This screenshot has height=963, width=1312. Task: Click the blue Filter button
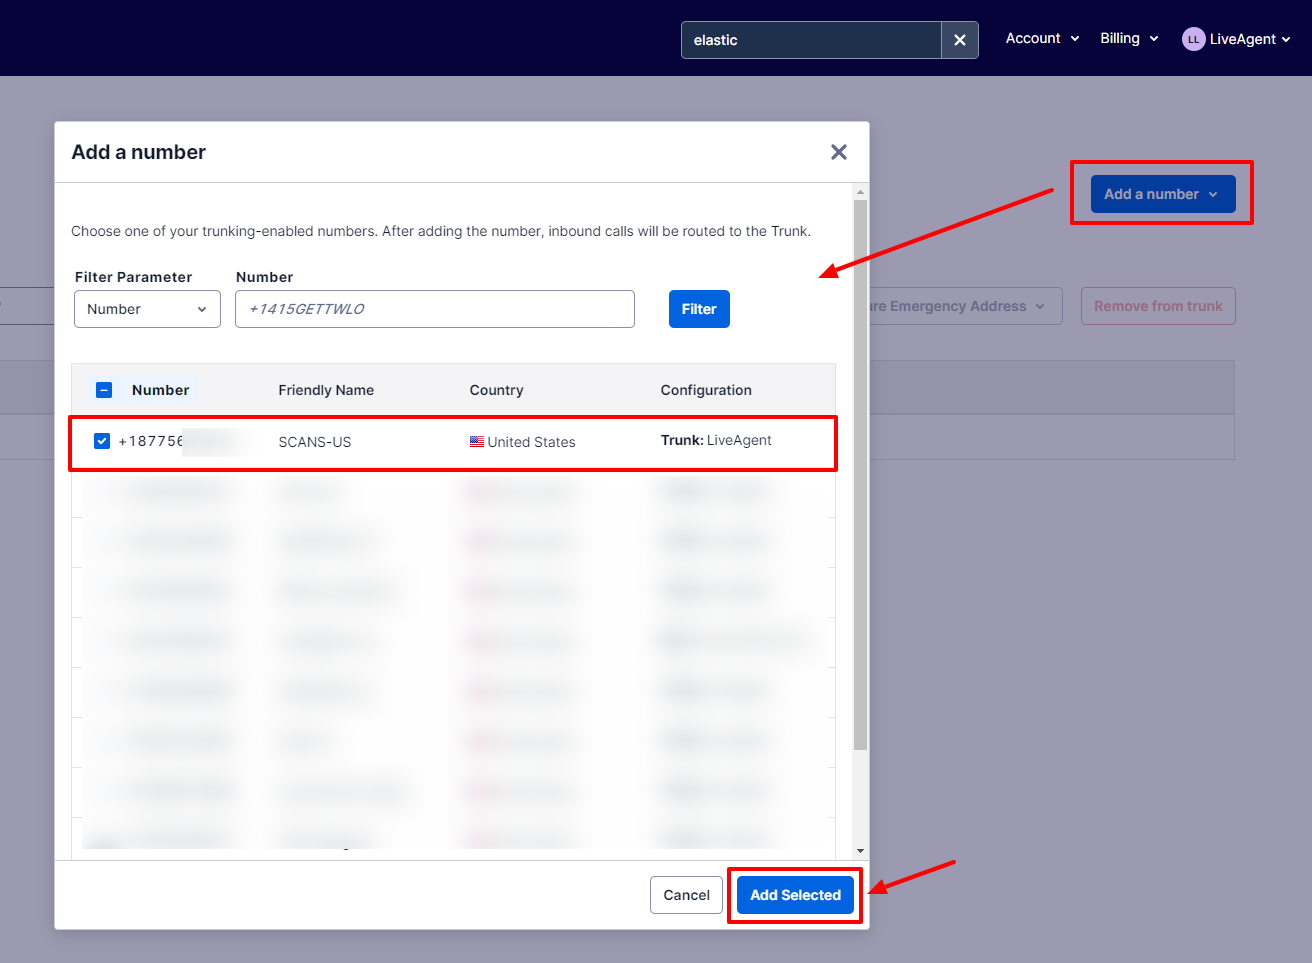[x=699, y=309]
